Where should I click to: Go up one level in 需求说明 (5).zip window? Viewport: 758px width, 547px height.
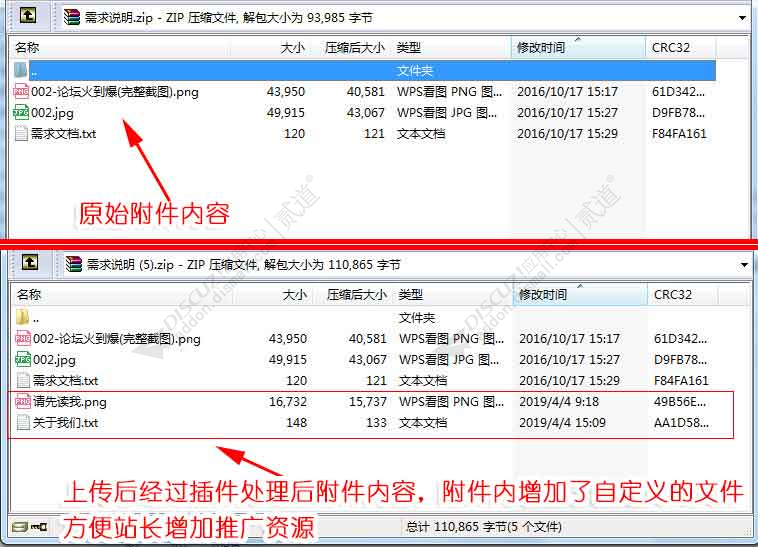click(x=30, y=262)
